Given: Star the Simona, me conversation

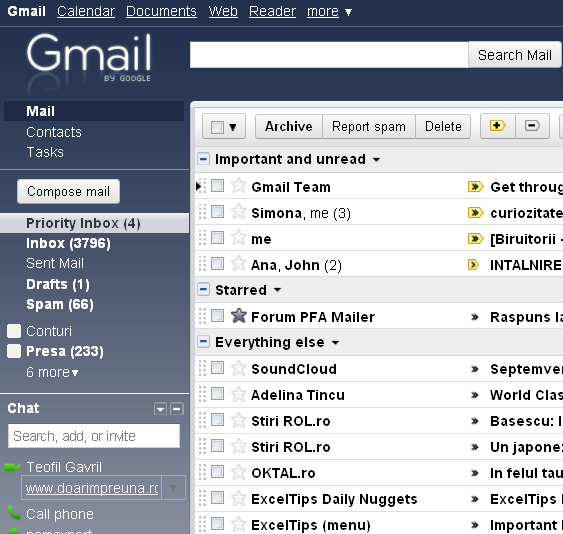Looking at the screenshot, I should [238, 212].
